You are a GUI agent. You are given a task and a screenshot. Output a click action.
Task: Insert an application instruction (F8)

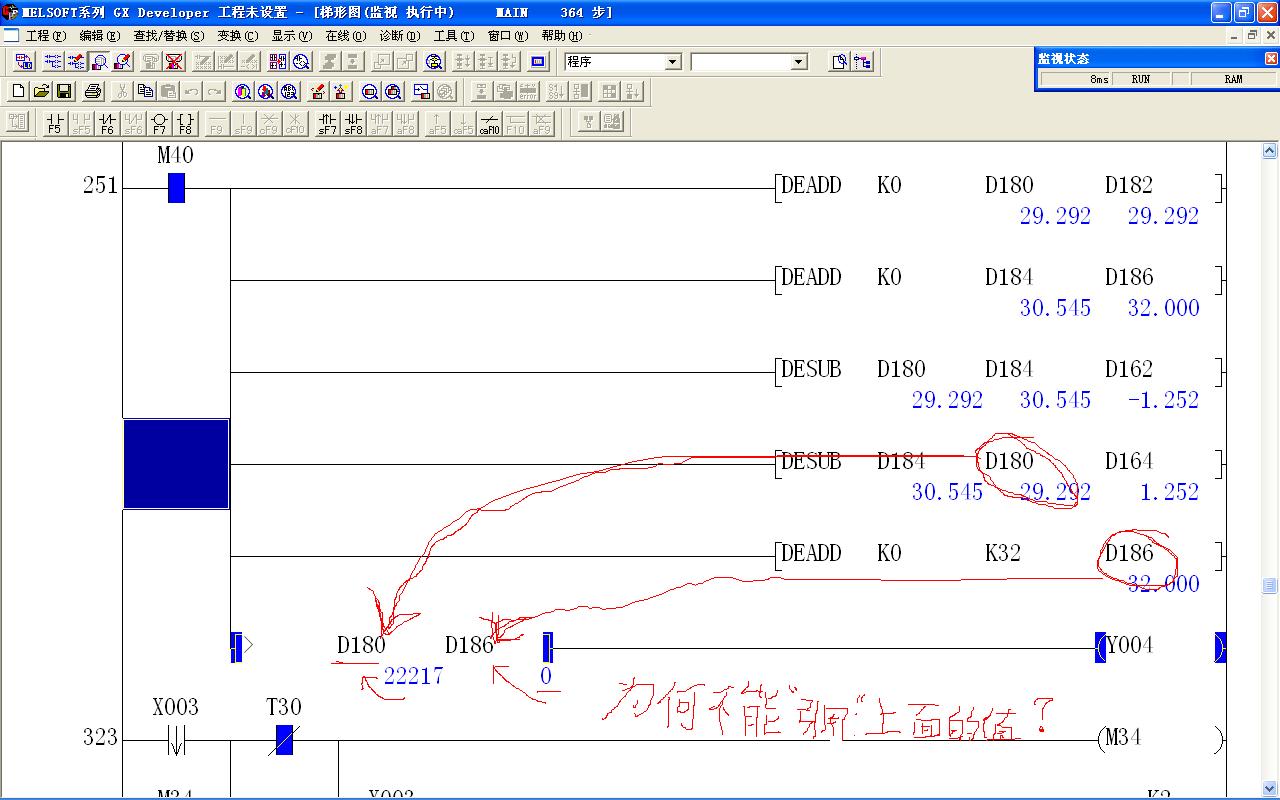coord(185,123)
